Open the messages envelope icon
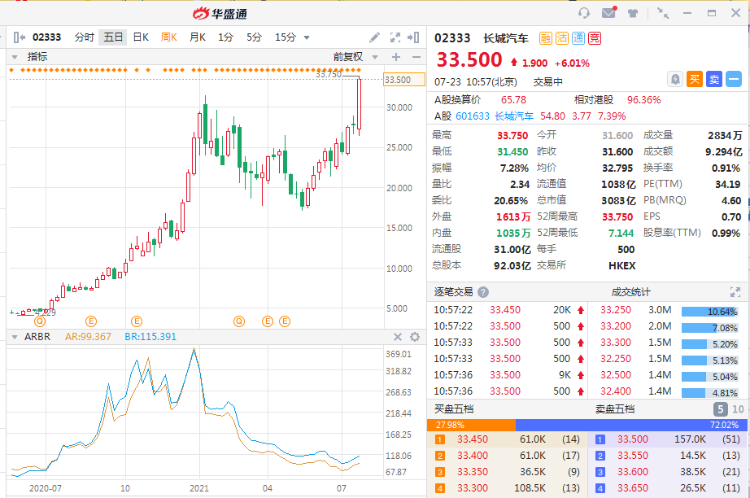750x498 pixels. [x=609, y=12]
